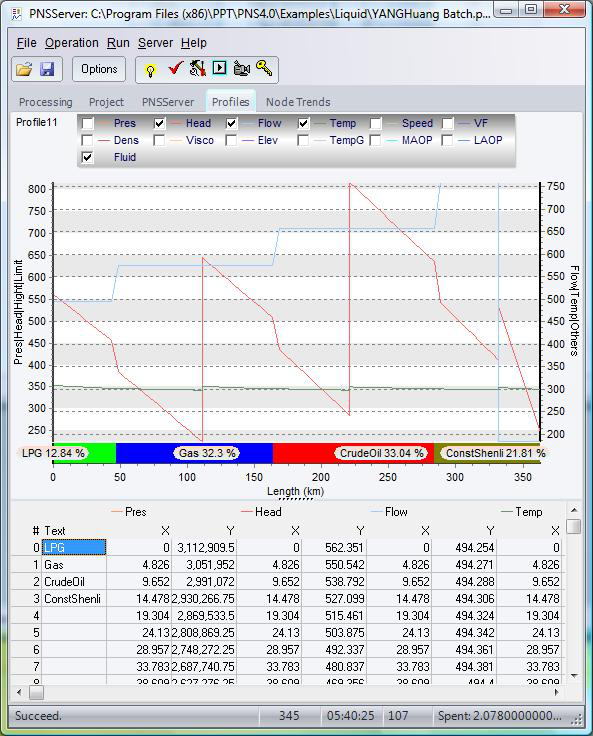Tick the MAOP checkbox
Screen dimensions: 593x736
376,140
